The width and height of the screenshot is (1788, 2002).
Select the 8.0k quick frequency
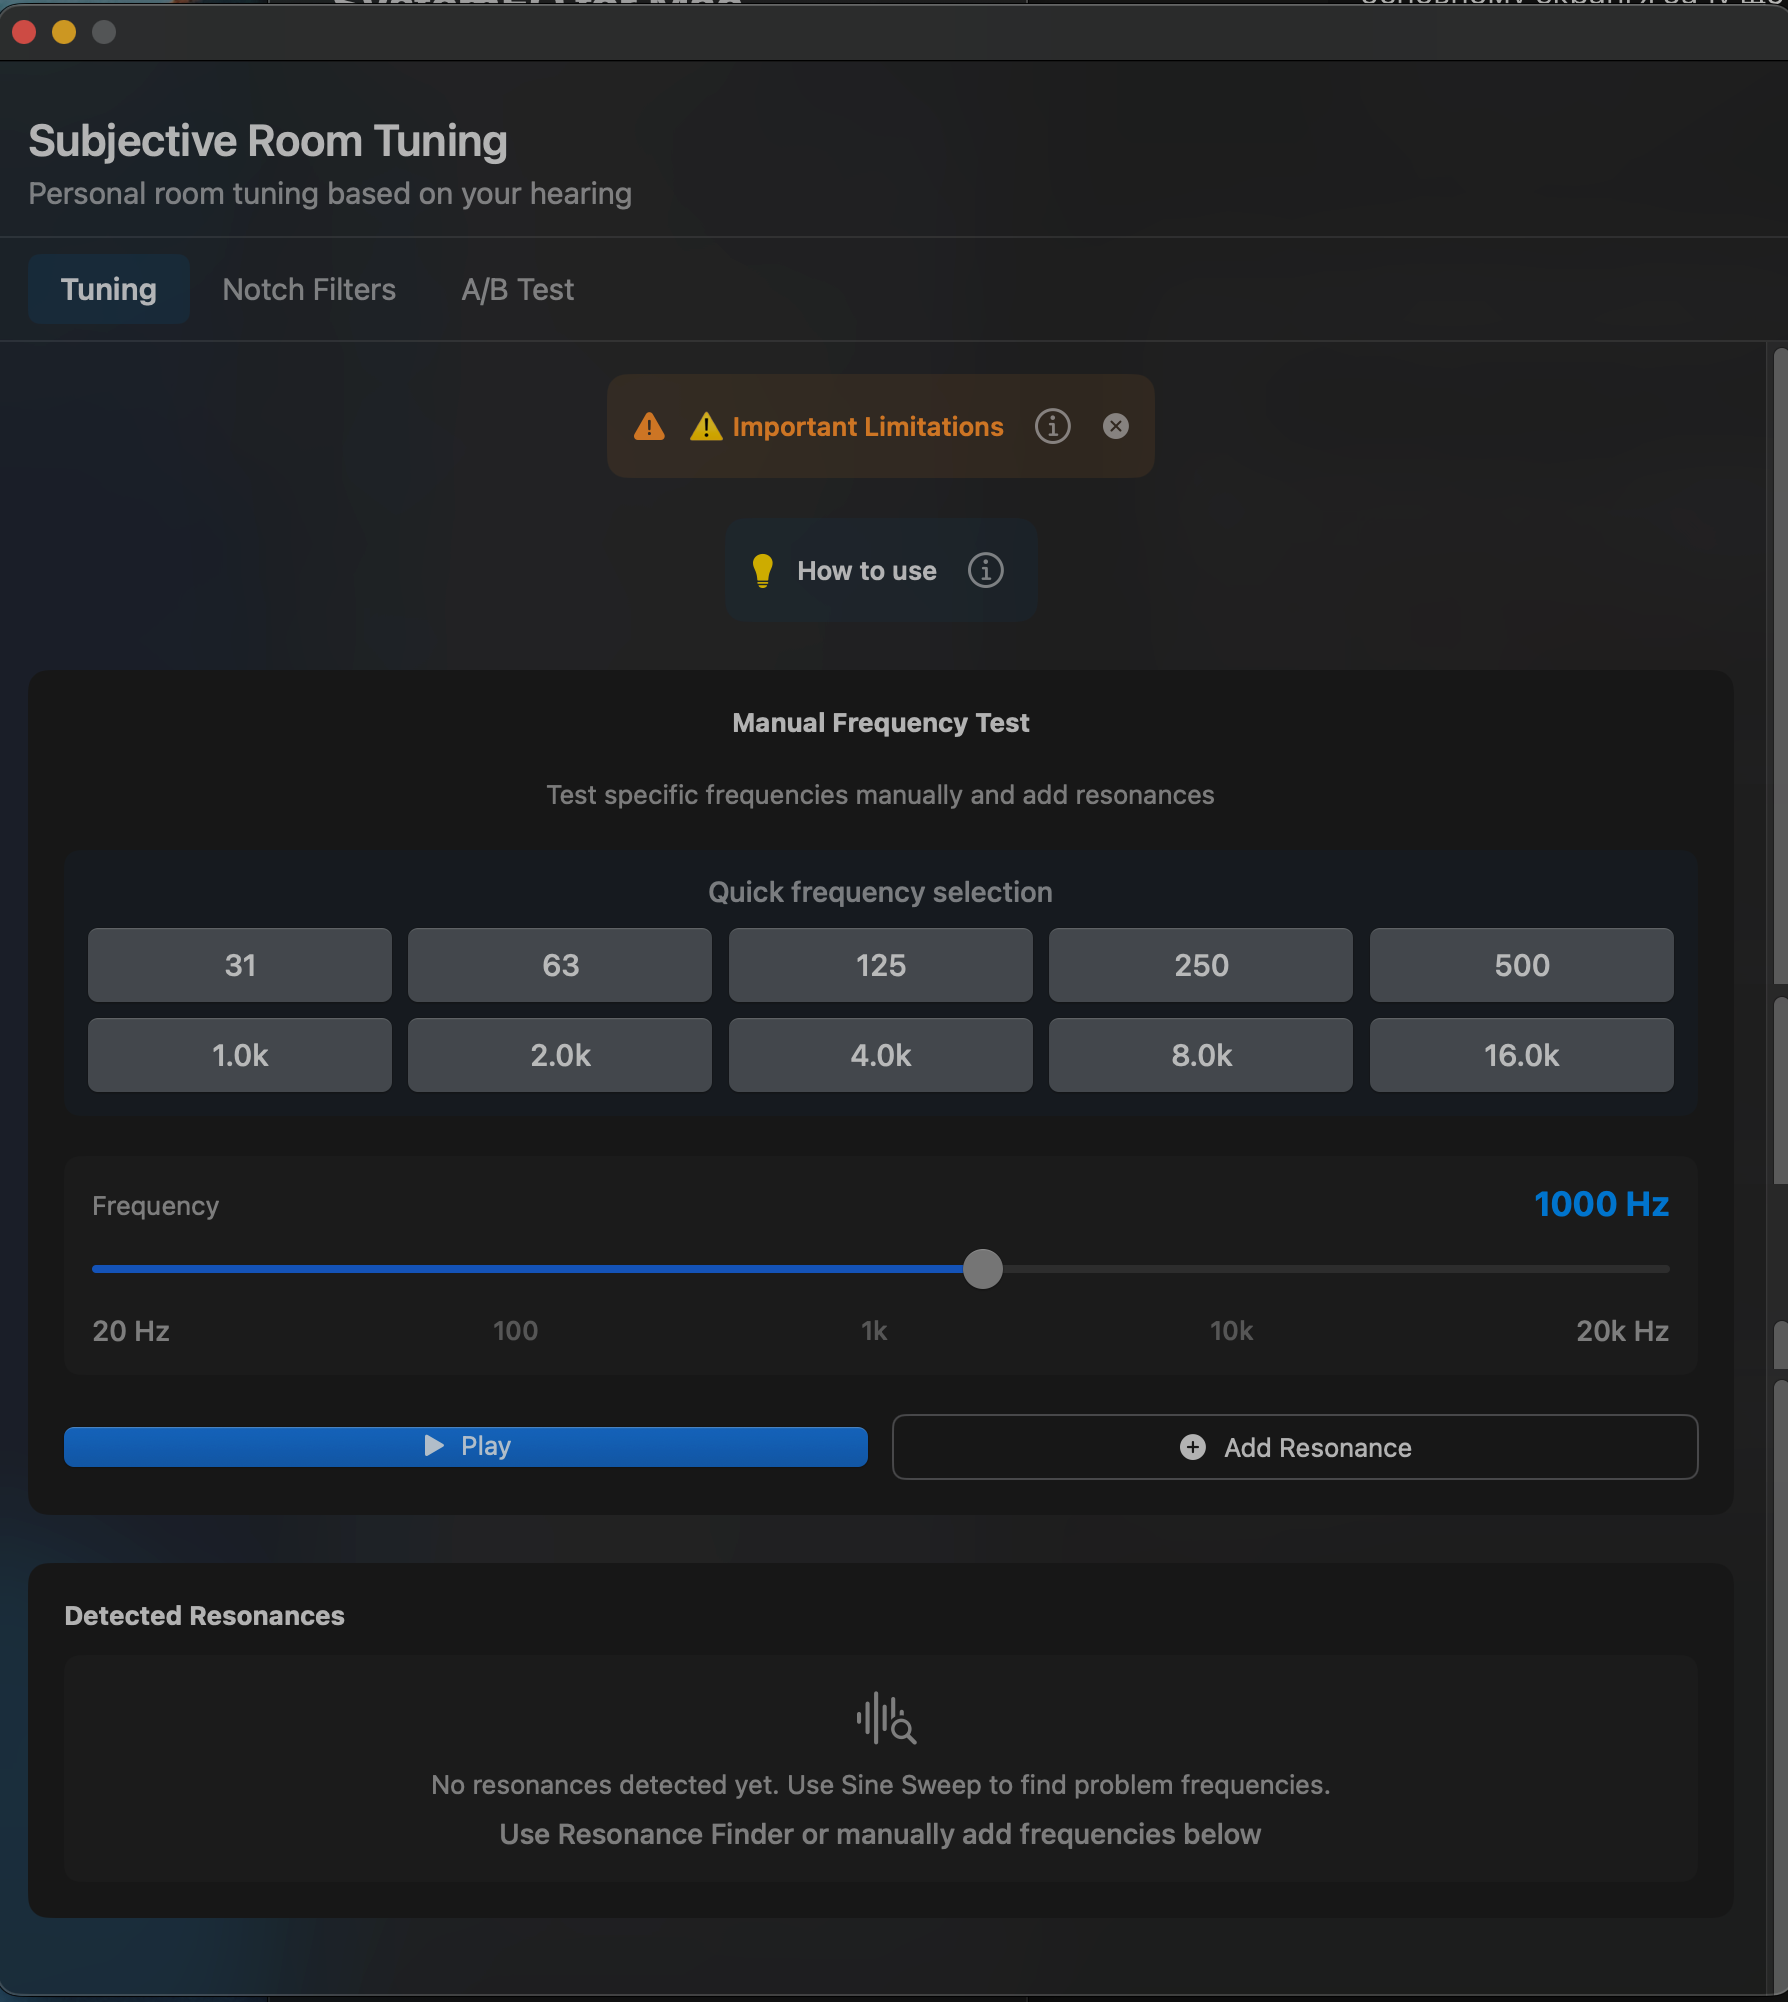(1201, 1055)
